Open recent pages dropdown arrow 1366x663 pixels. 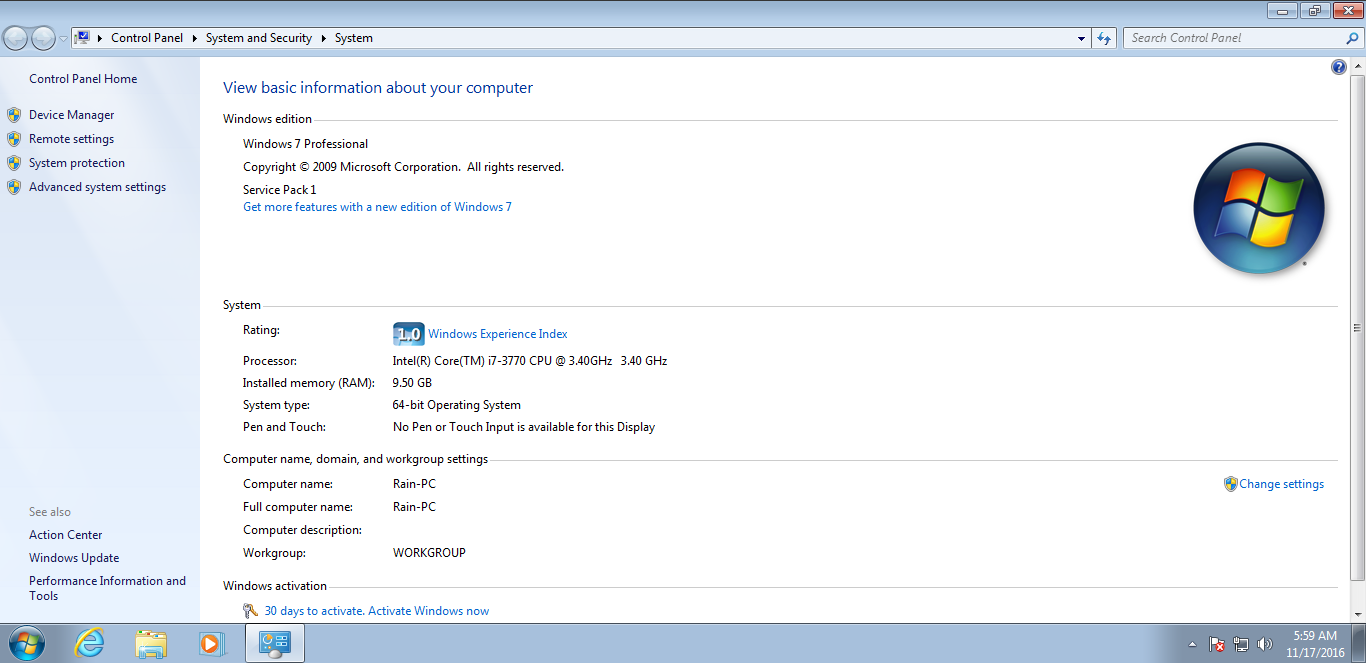point(64,39)
